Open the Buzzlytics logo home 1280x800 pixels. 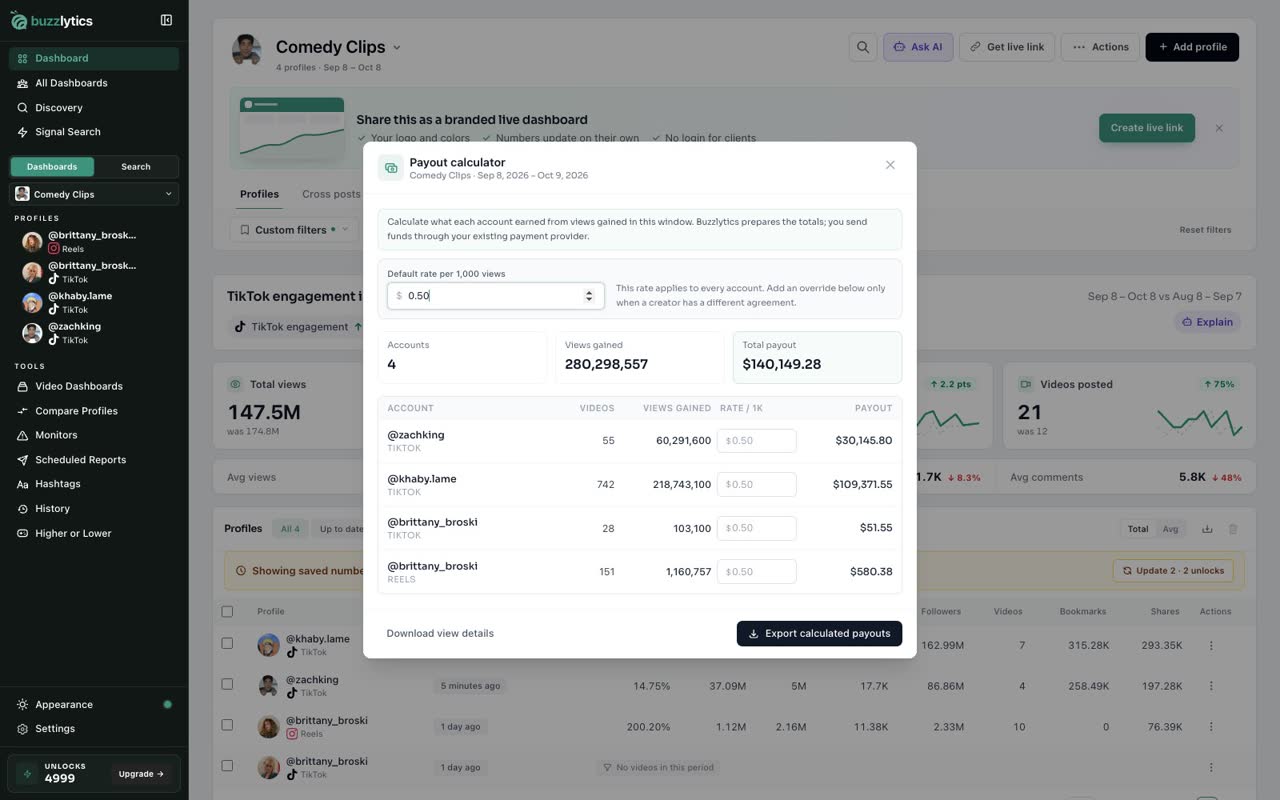click(x=52, y=21)
